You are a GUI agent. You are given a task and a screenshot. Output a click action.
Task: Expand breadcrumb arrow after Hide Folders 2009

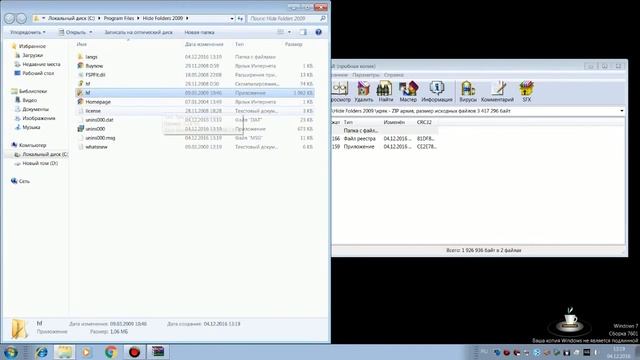click(187, 18)
